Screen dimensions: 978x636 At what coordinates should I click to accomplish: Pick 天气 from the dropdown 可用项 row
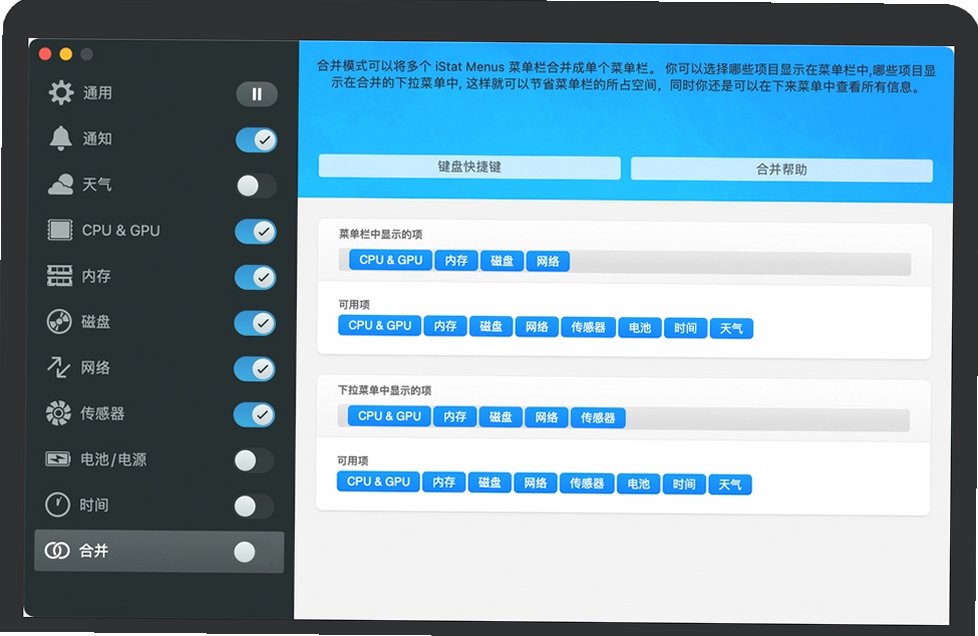tap(730, 484)
